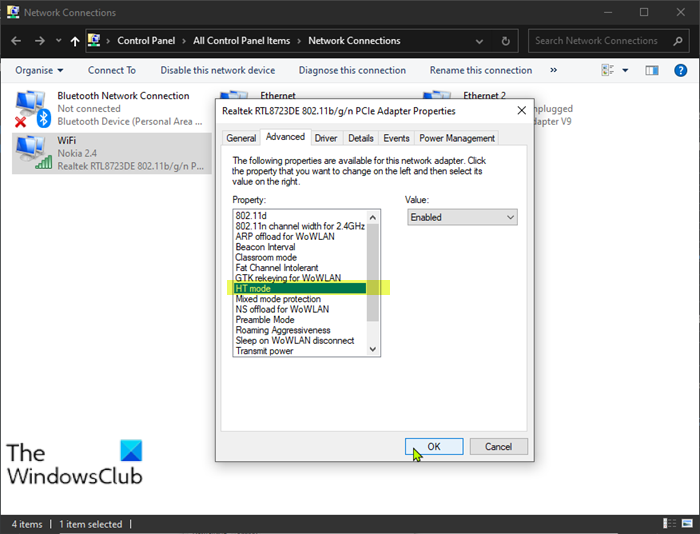The image size is (700, 534).
Task: Click Cancel in adapter Properties
Action: (x=499, y=446)
